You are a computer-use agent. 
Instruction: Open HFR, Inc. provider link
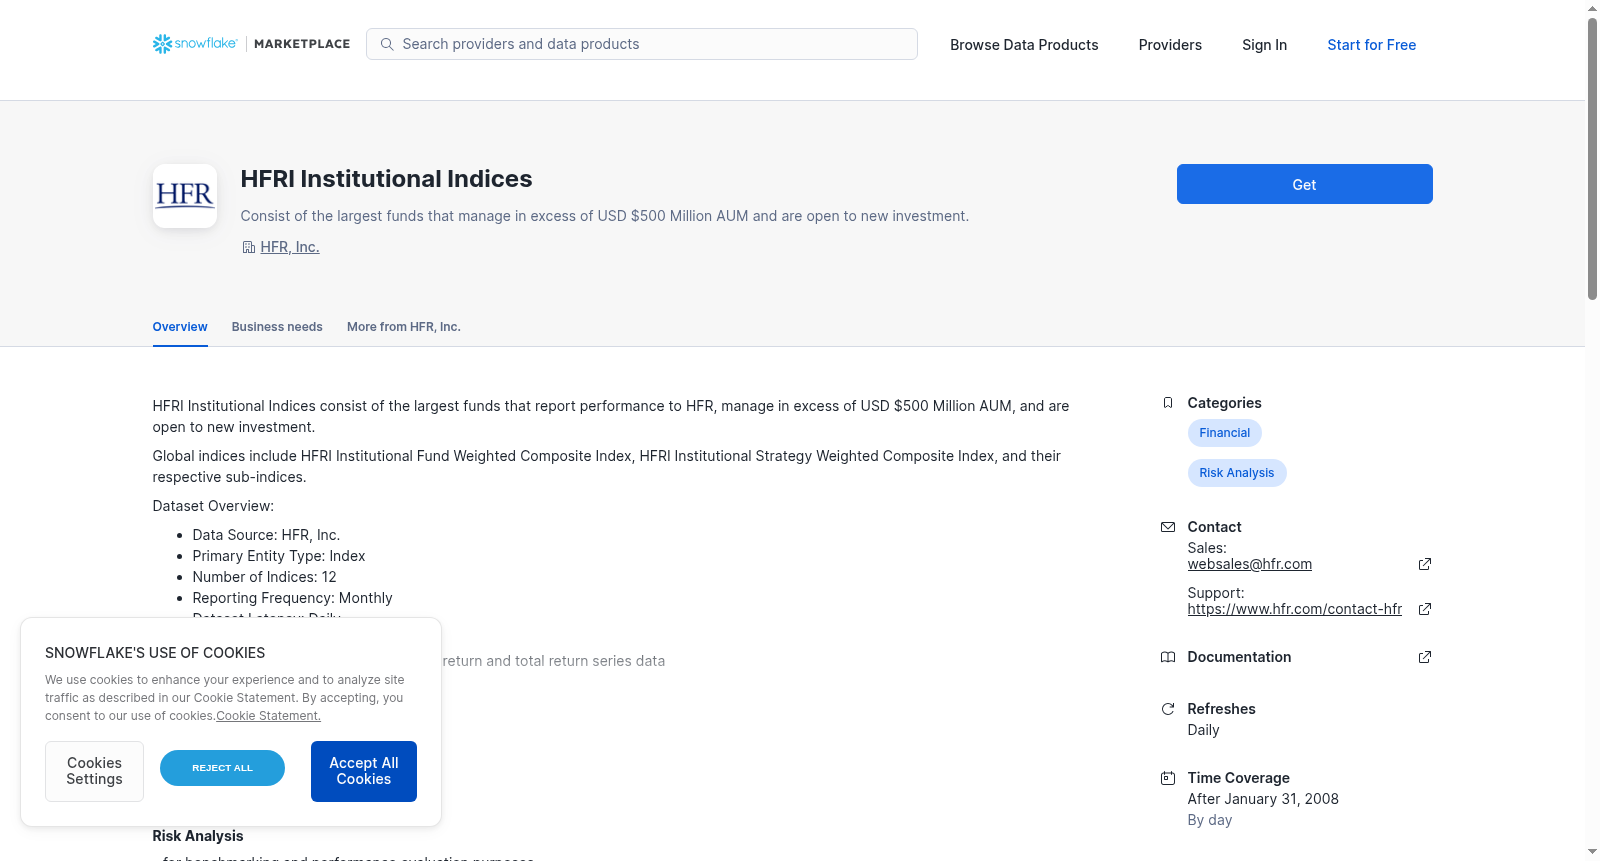[x=290, y=247]
